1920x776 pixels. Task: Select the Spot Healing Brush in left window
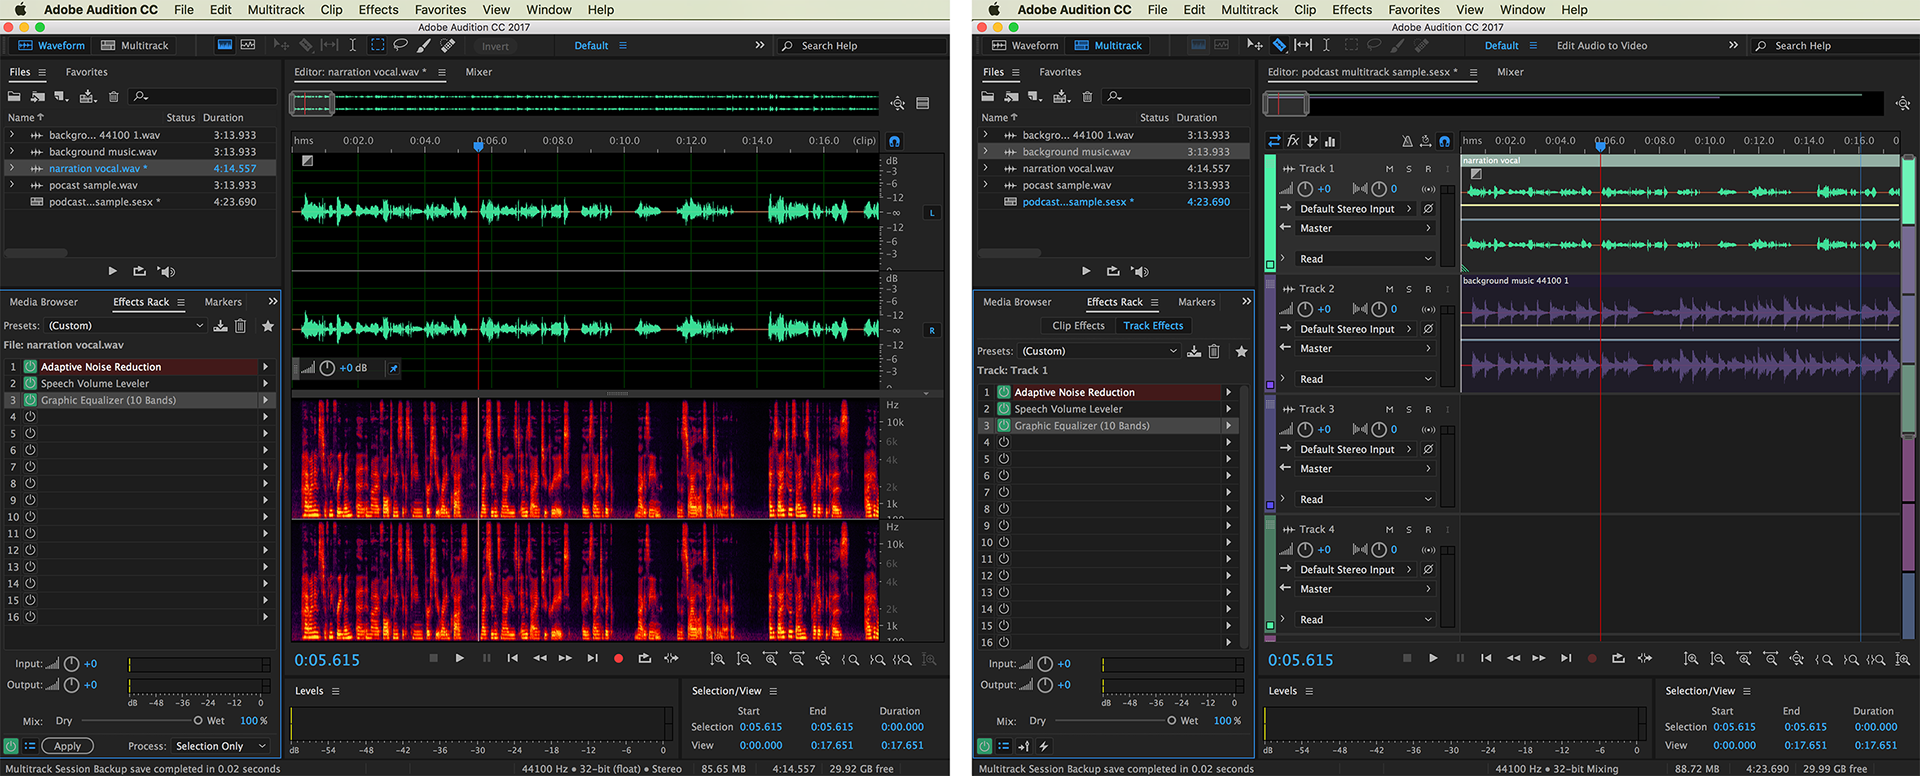point(448,45)
